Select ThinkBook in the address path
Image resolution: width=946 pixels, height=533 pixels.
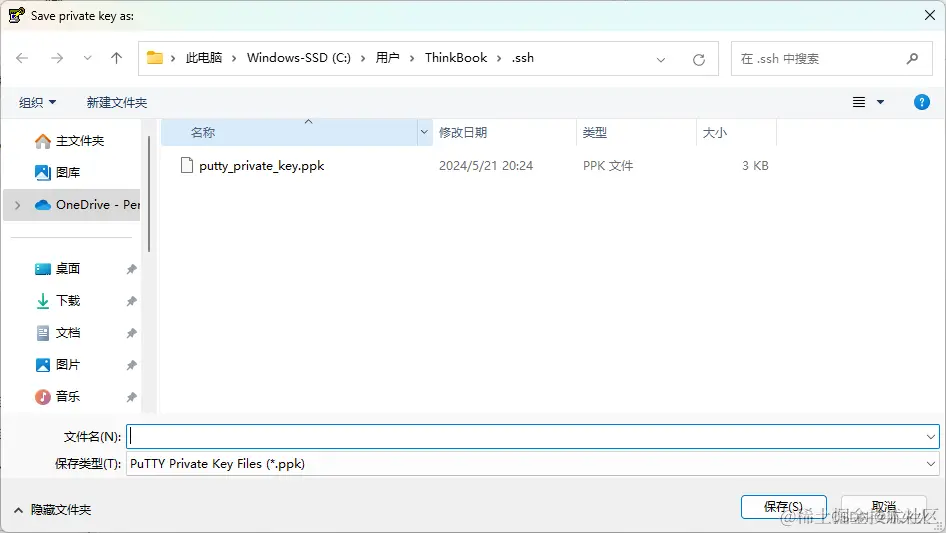456,58
